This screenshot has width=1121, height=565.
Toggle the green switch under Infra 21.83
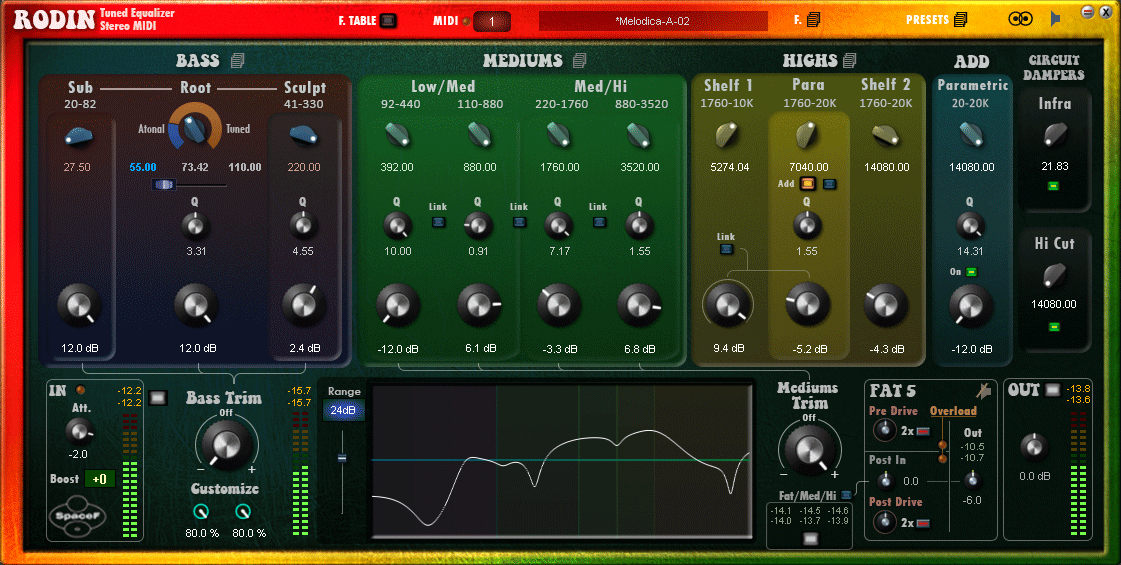1054,186
